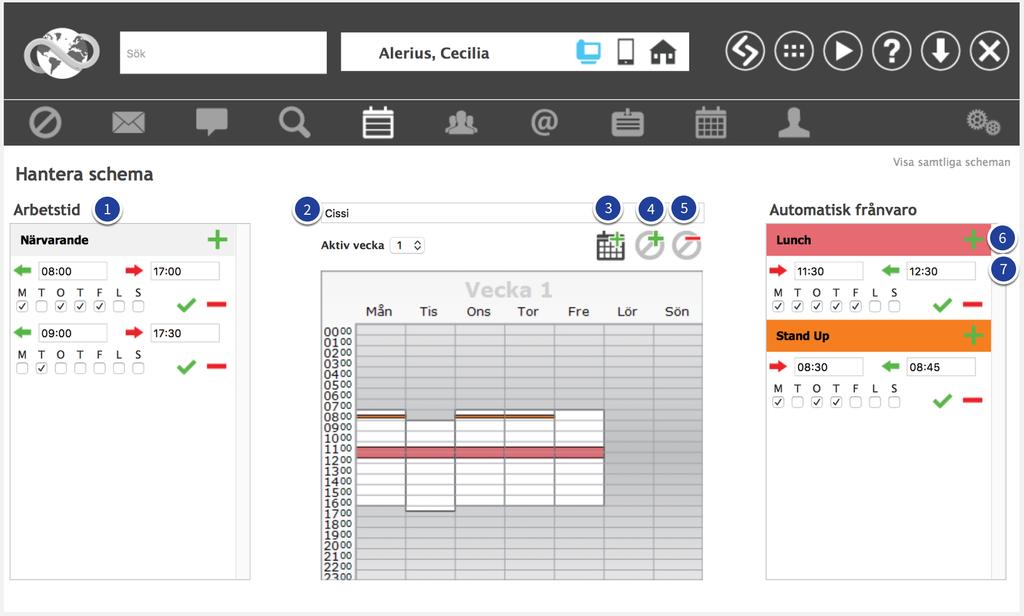Click add schedule circle plus icon
This screenshot has height=616, width=1024.
point(650,246)
